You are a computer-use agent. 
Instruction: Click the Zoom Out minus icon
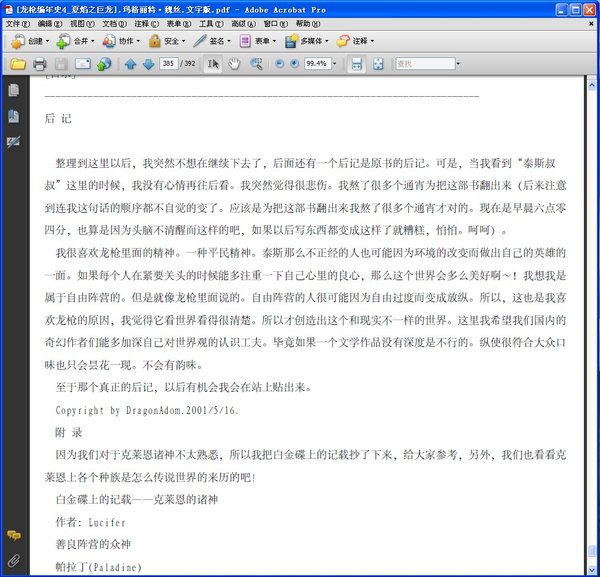click(280, 64)
